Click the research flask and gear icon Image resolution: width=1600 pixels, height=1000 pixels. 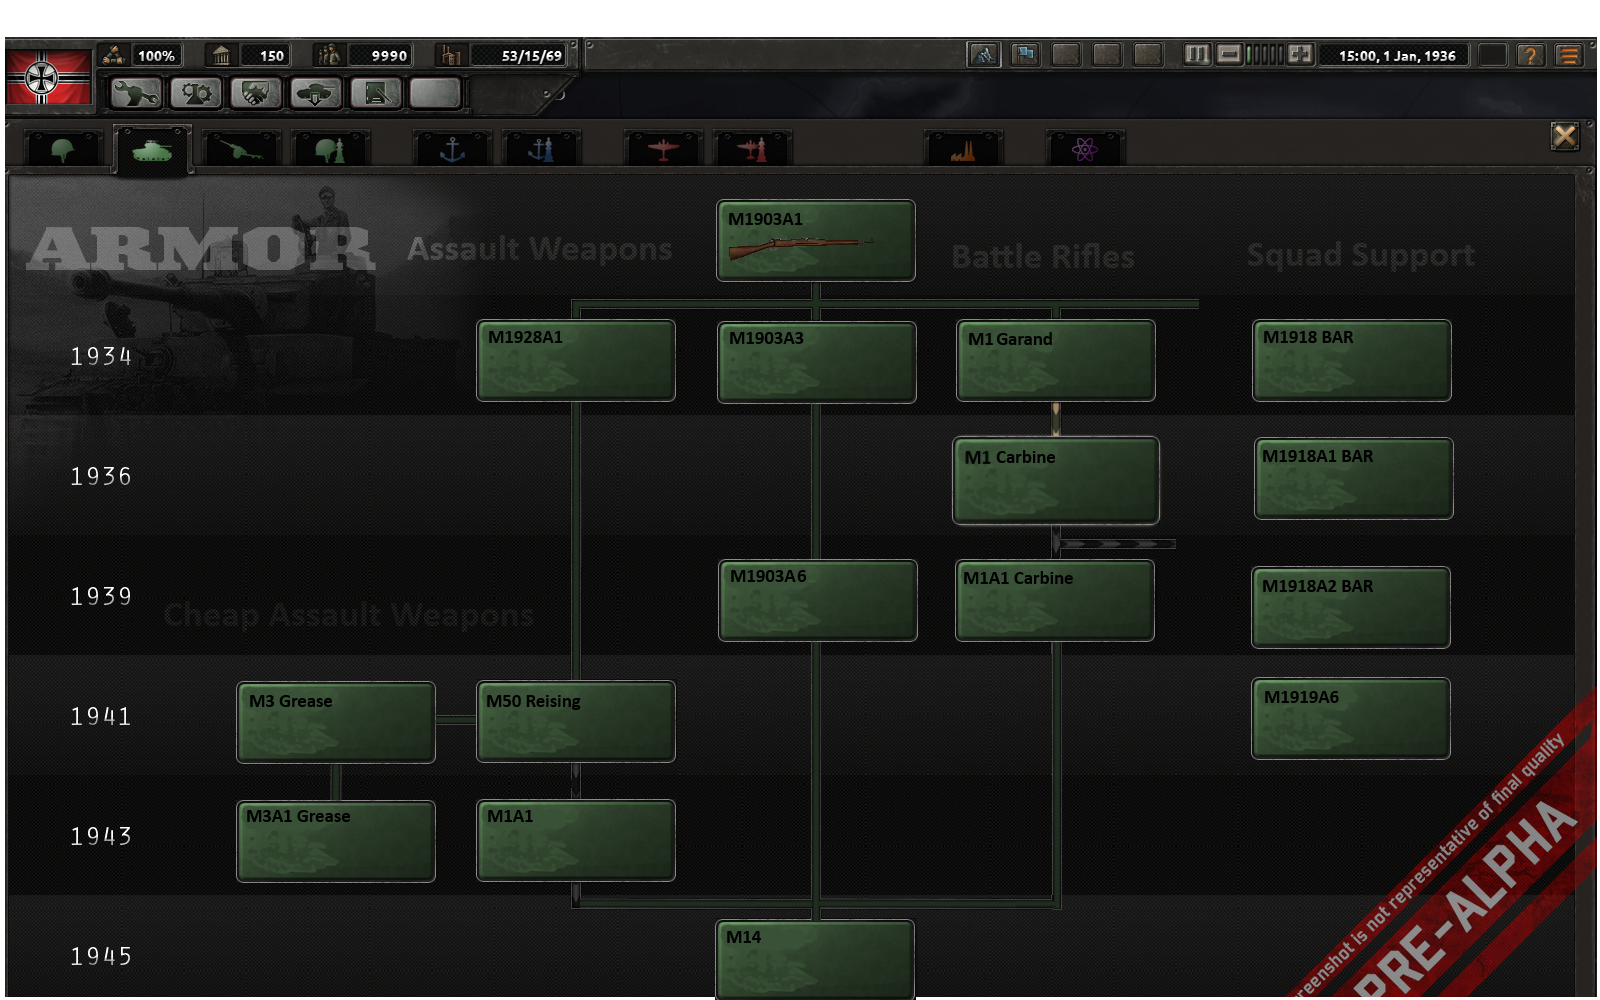pos(195,94)
